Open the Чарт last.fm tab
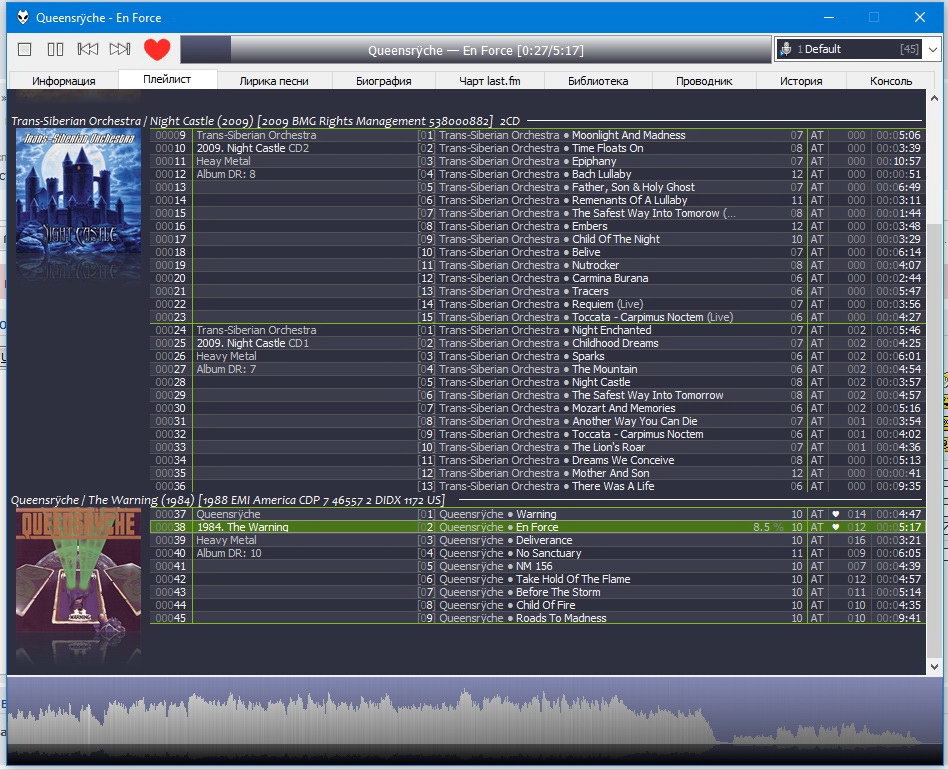This screenshot has height=770, width=948. (x=491, y=81)
